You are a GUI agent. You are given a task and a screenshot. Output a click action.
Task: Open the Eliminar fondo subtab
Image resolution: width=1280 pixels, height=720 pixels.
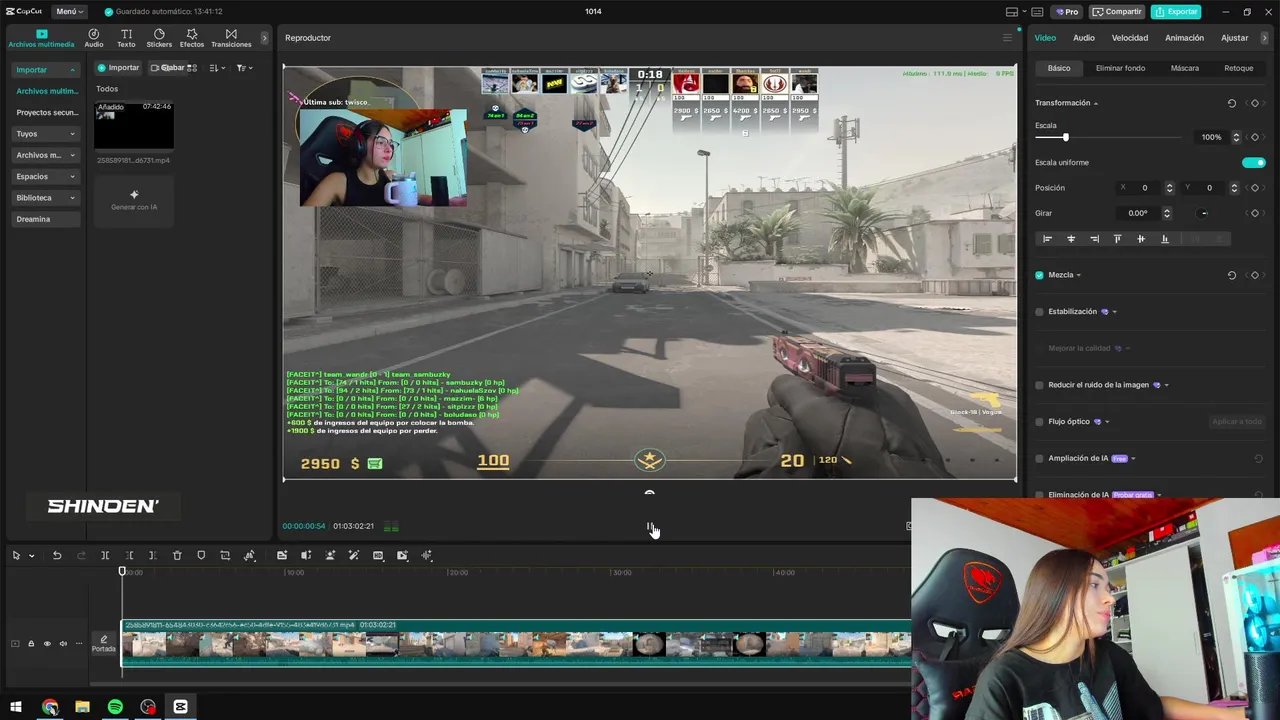pyautogui.click(x=1120, y=68)
